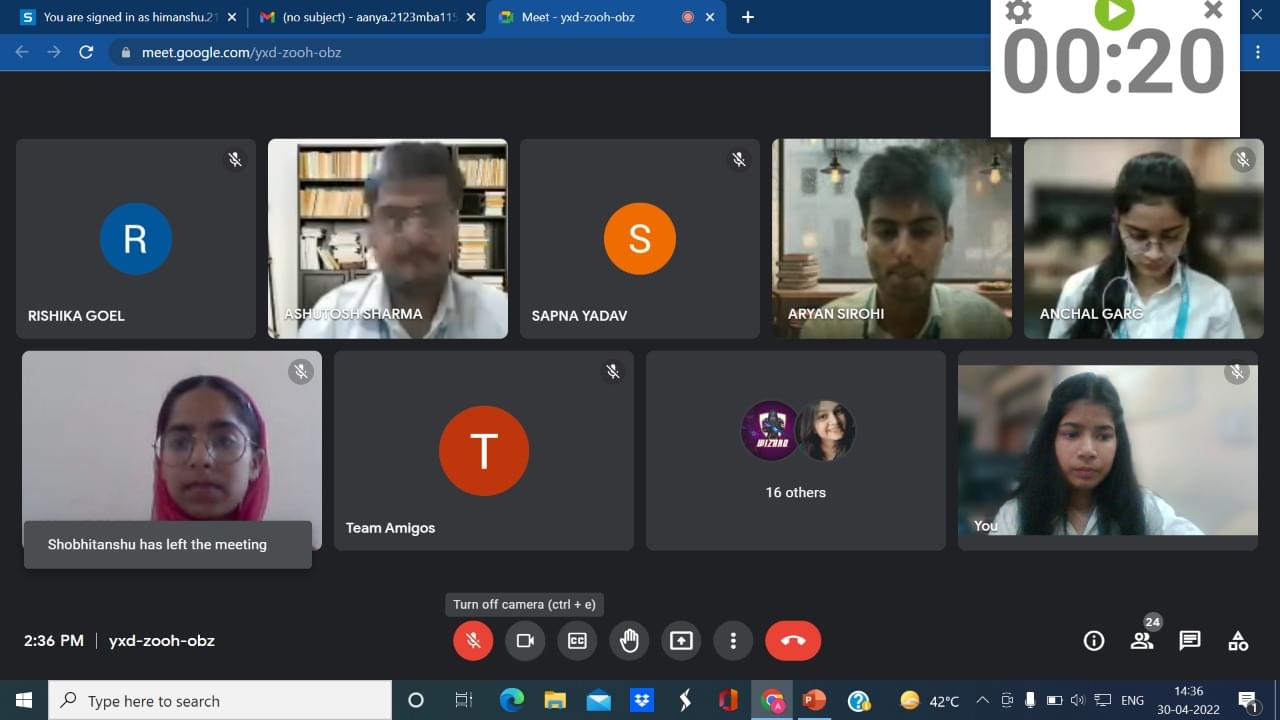Image resolution: width=1280 pixels, height=720 pixels.
Task: Toggle closed captions button
Action: (x=577, y=641)
